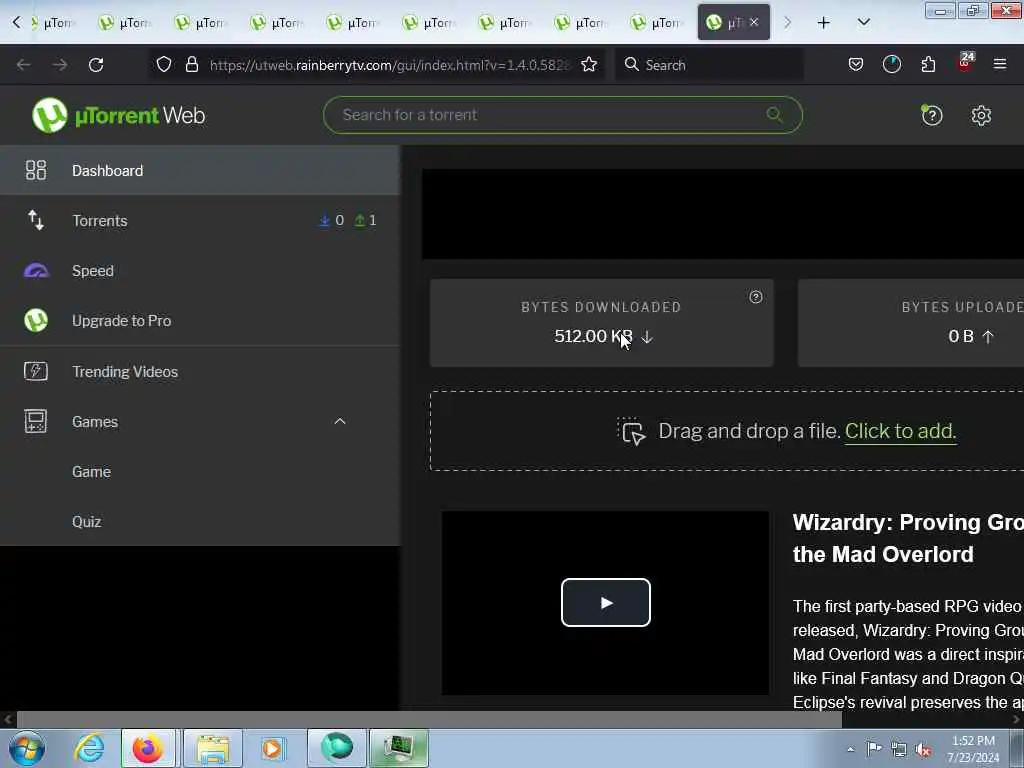Reload the current page
The width and height of the screenshot is (1024, 768).
(x=96, y=65)
